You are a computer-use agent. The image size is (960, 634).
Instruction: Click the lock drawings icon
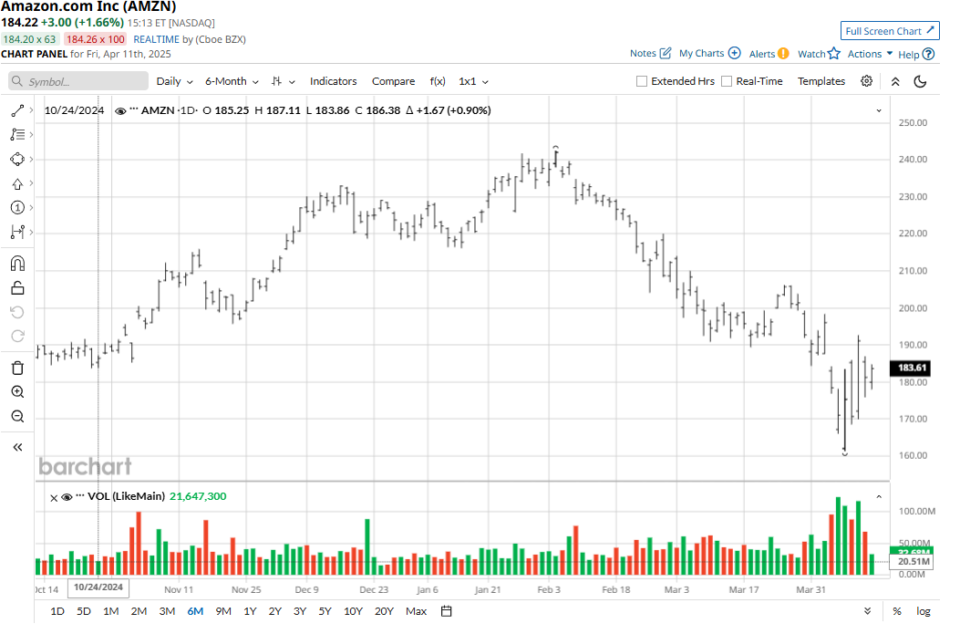(x=17, y=288)
